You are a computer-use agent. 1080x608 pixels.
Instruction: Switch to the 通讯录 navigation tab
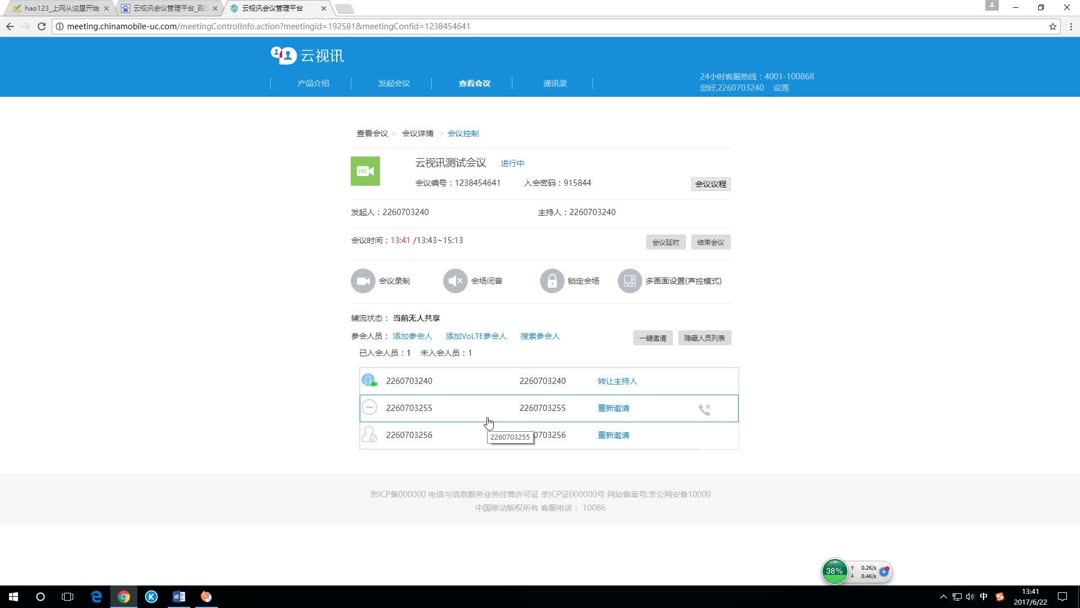point(554,83)
